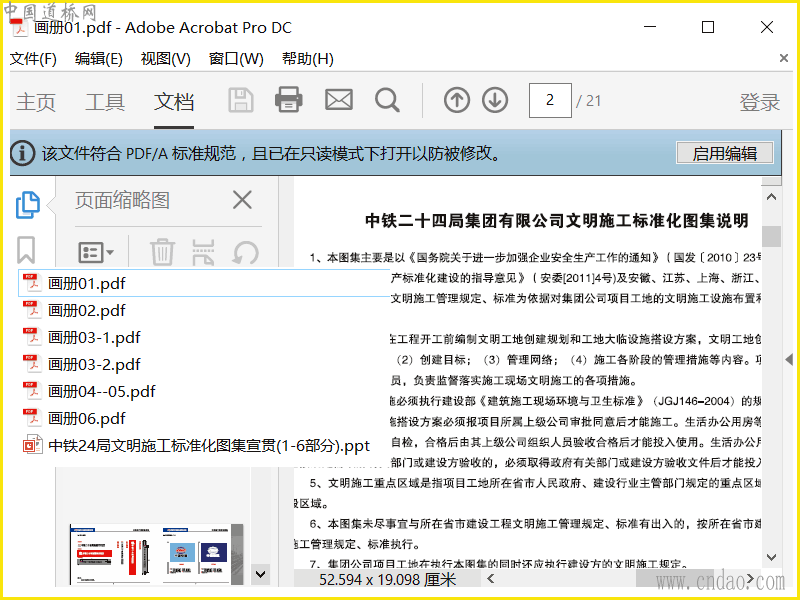Open the bookmarks sidebar icon
Viewport: 800px width, 600px height.
pos(26,250)
